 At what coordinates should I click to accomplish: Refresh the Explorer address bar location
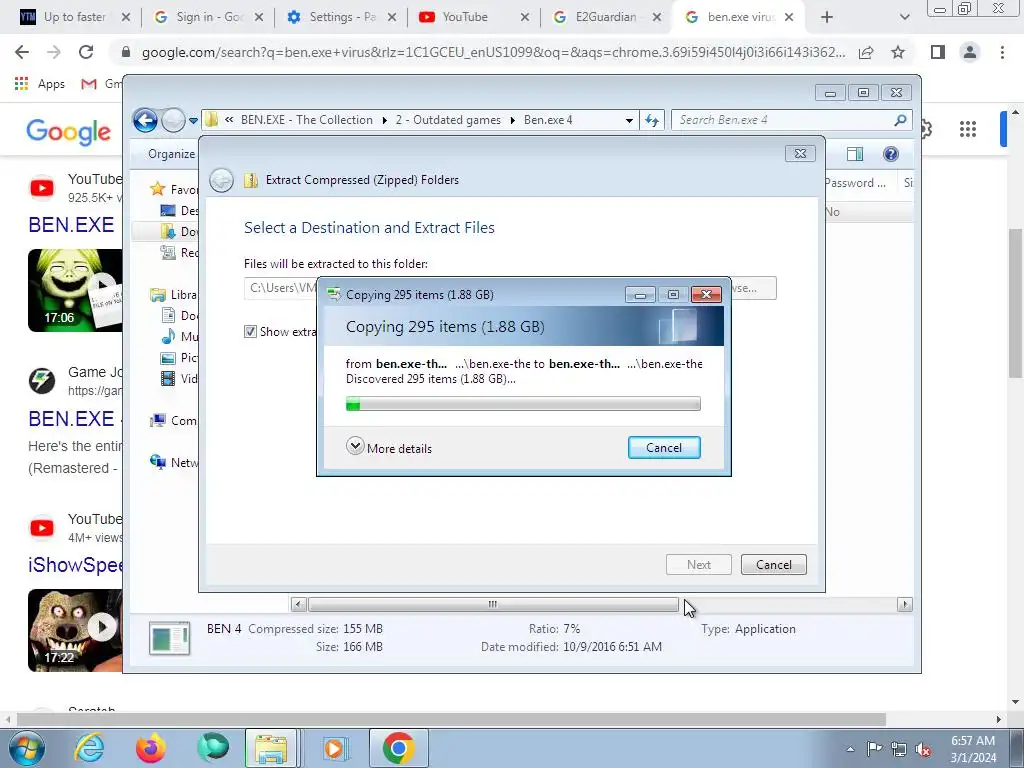click(x=652, y=120)
